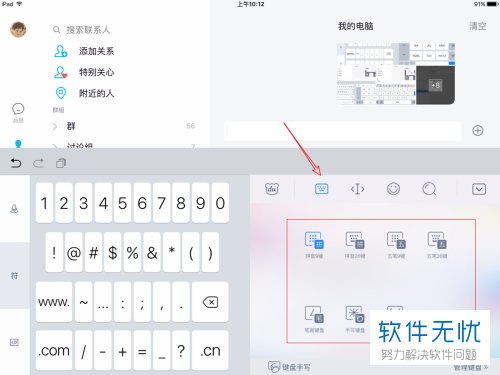Tap the undo arrow icon
The image size is (500, 375).
point(16,163)
